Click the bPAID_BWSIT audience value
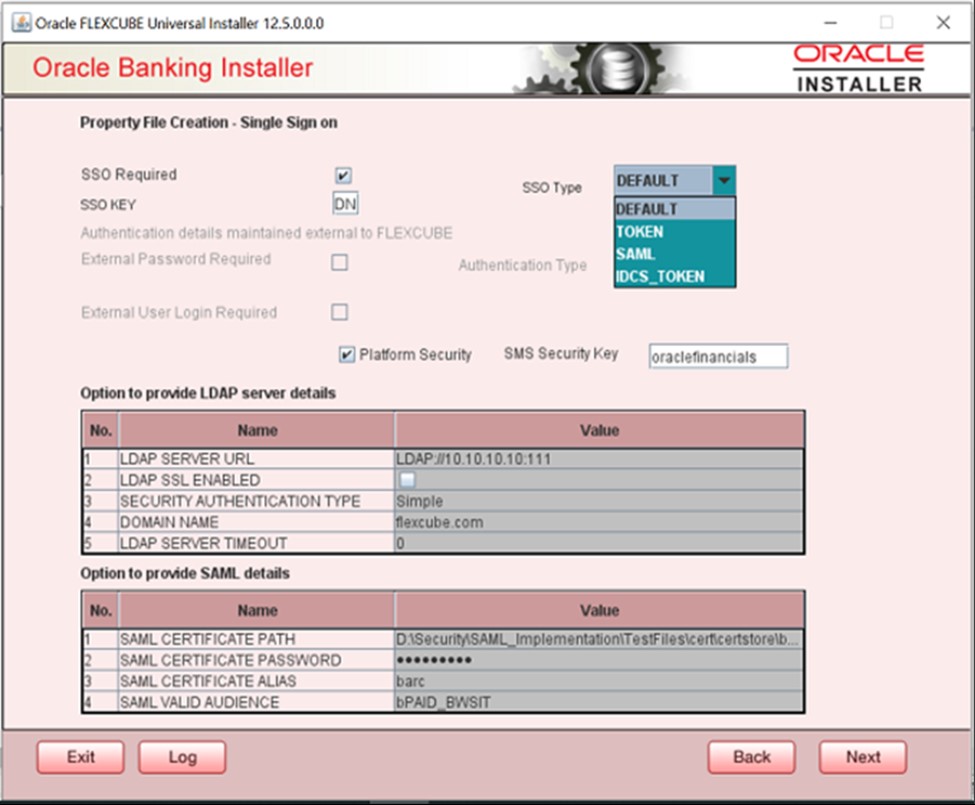This screenshot has width=975, height=805. click(x=599, y=702)
